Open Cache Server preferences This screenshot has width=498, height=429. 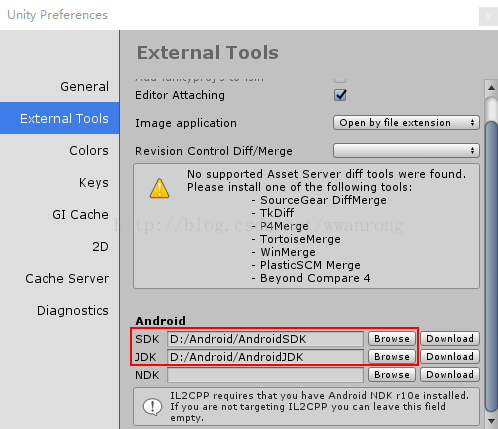point(67,278)
